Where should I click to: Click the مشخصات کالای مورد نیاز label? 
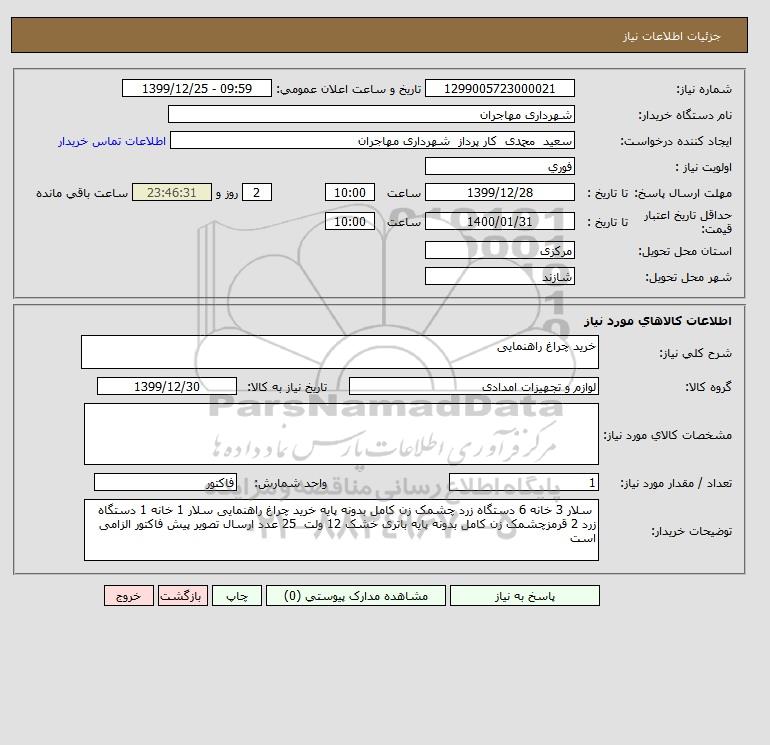pos(668,435)
